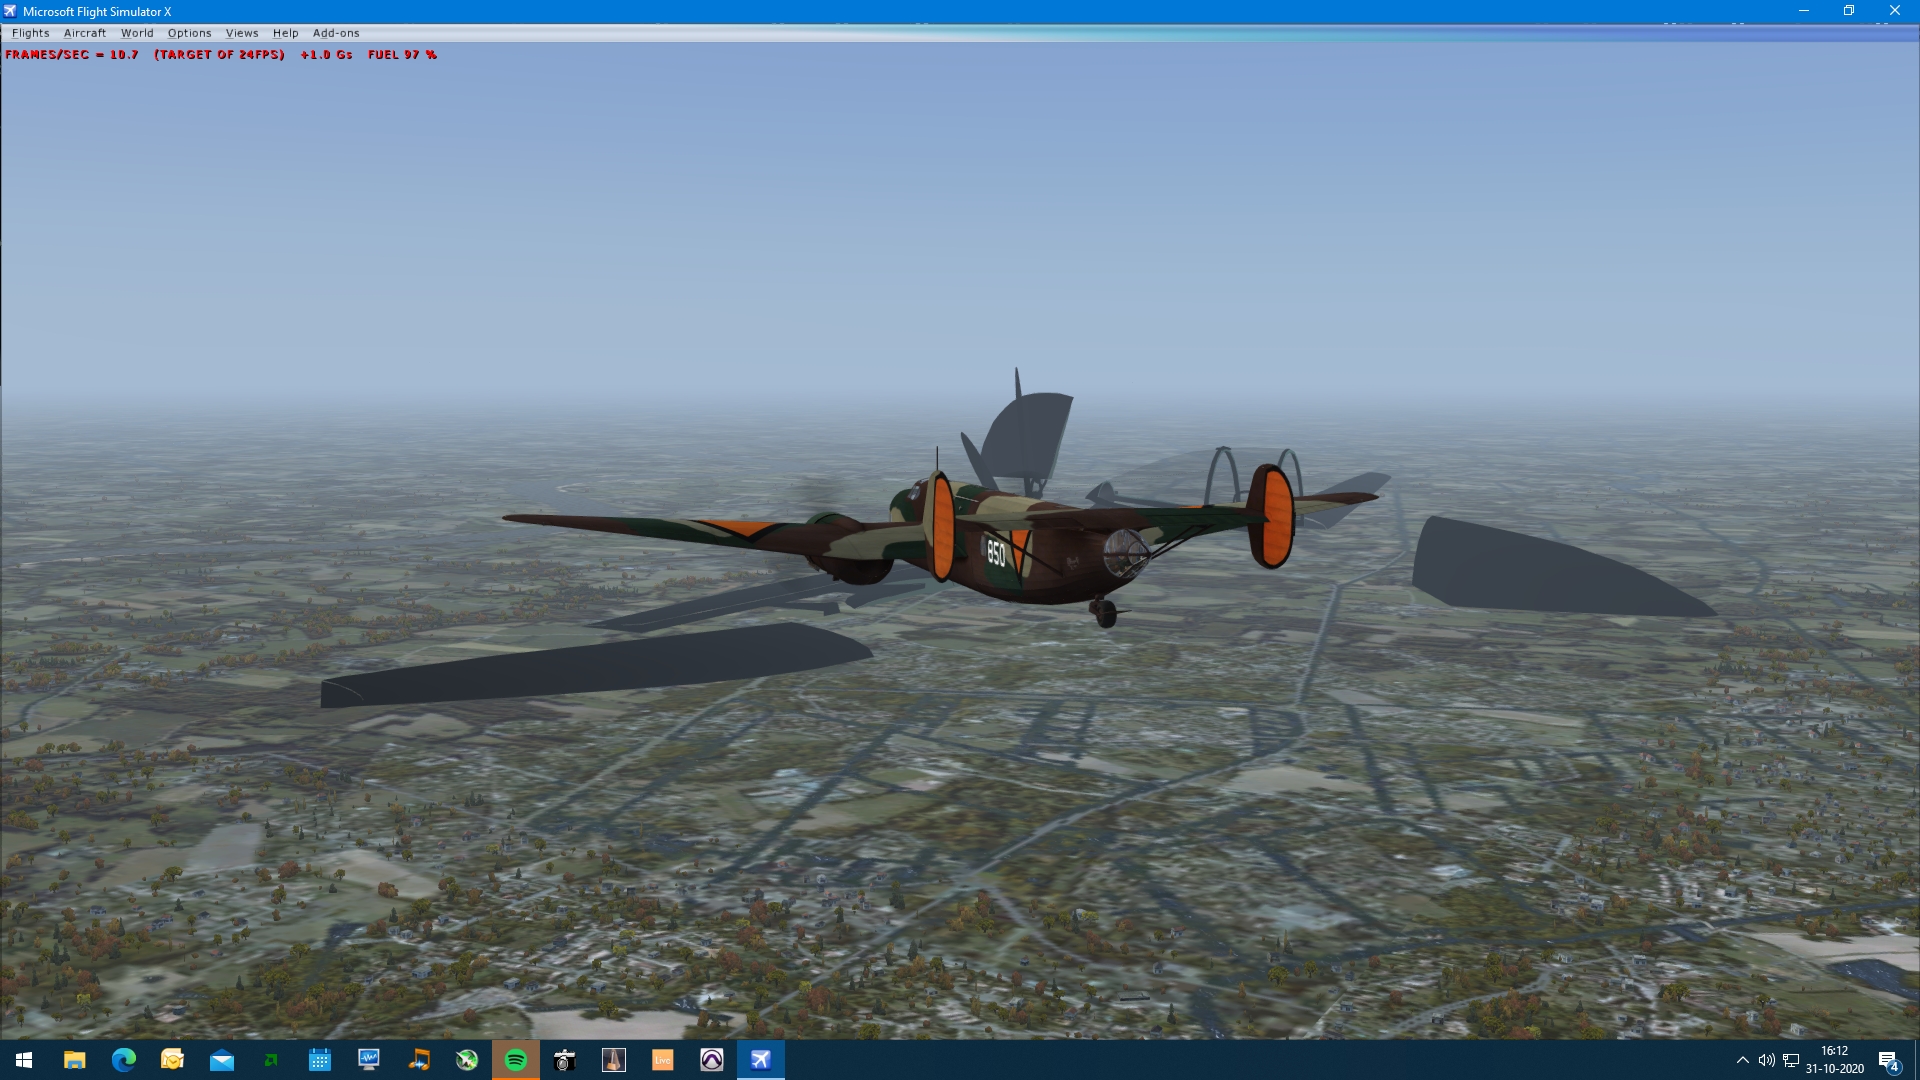This screenshot has height=1080, width=1920.
Task: Click the green globe taskbar icon
Action: (467, 1060)
